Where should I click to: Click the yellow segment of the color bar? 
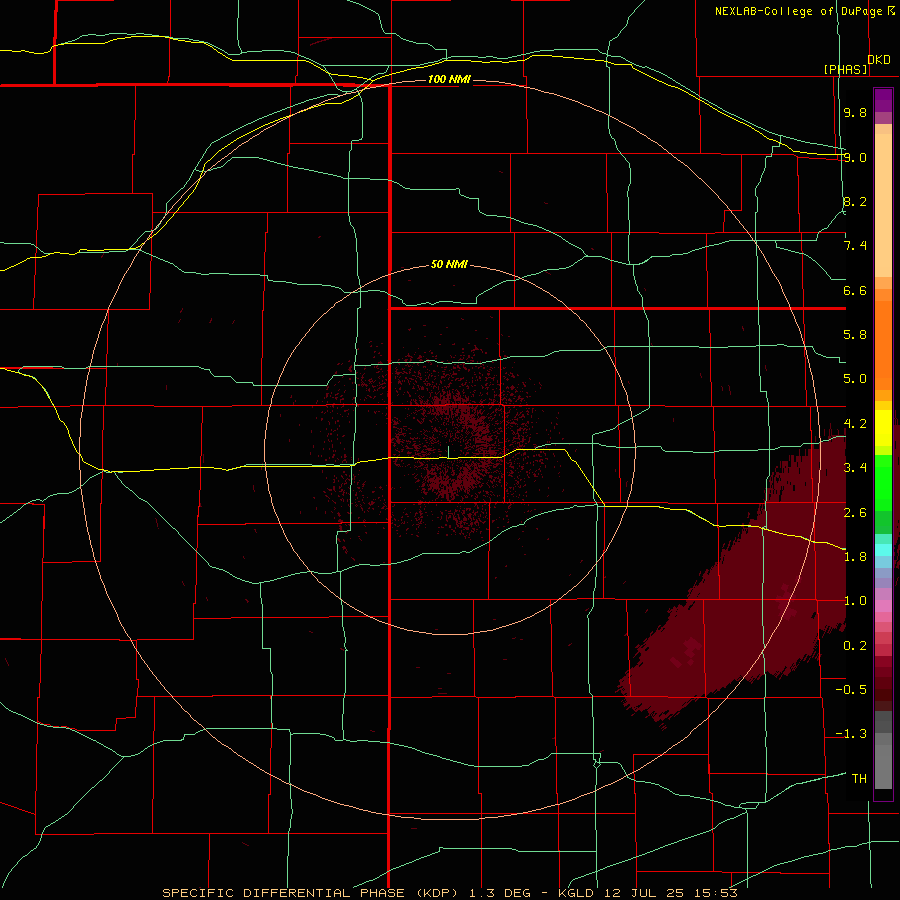point(883,428)
